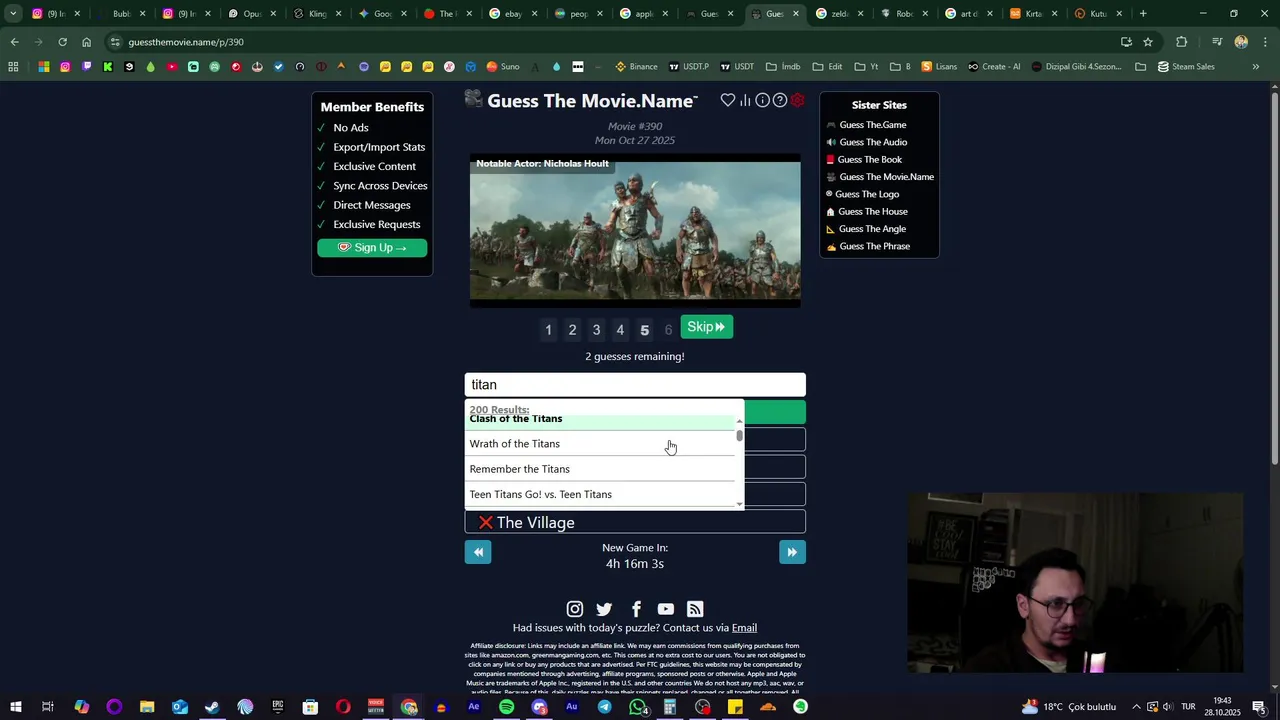Open After Effects from the taskbar
1280x720 pixels.
click(474, 707)
